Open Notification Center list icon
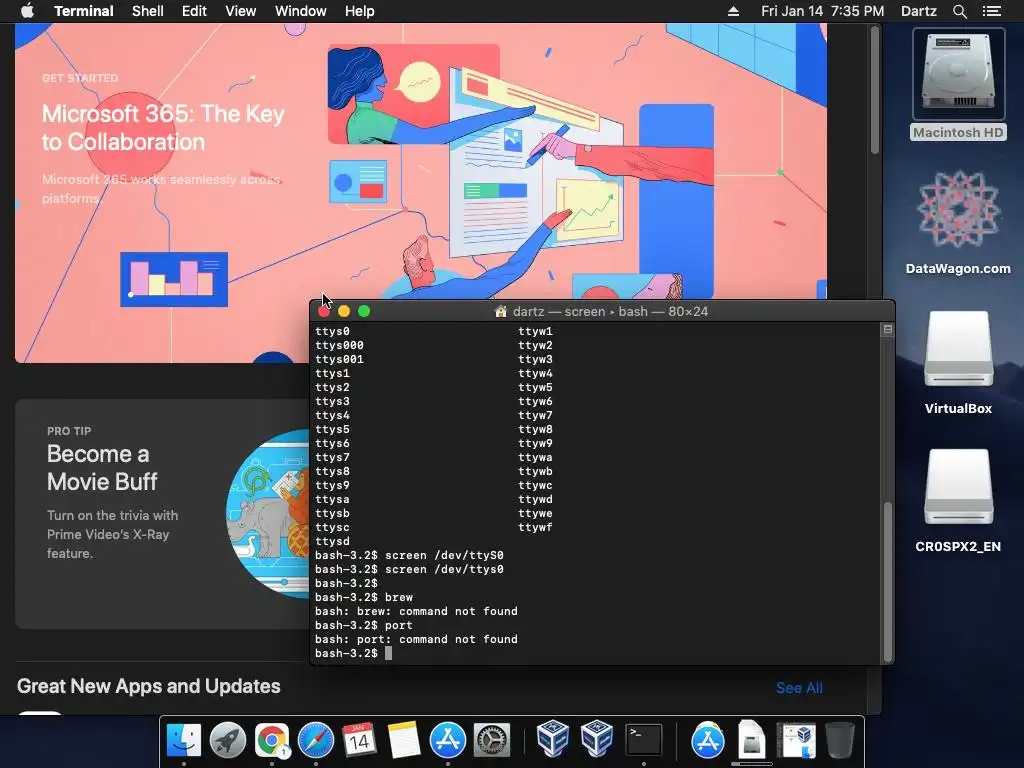 [992, 11]
